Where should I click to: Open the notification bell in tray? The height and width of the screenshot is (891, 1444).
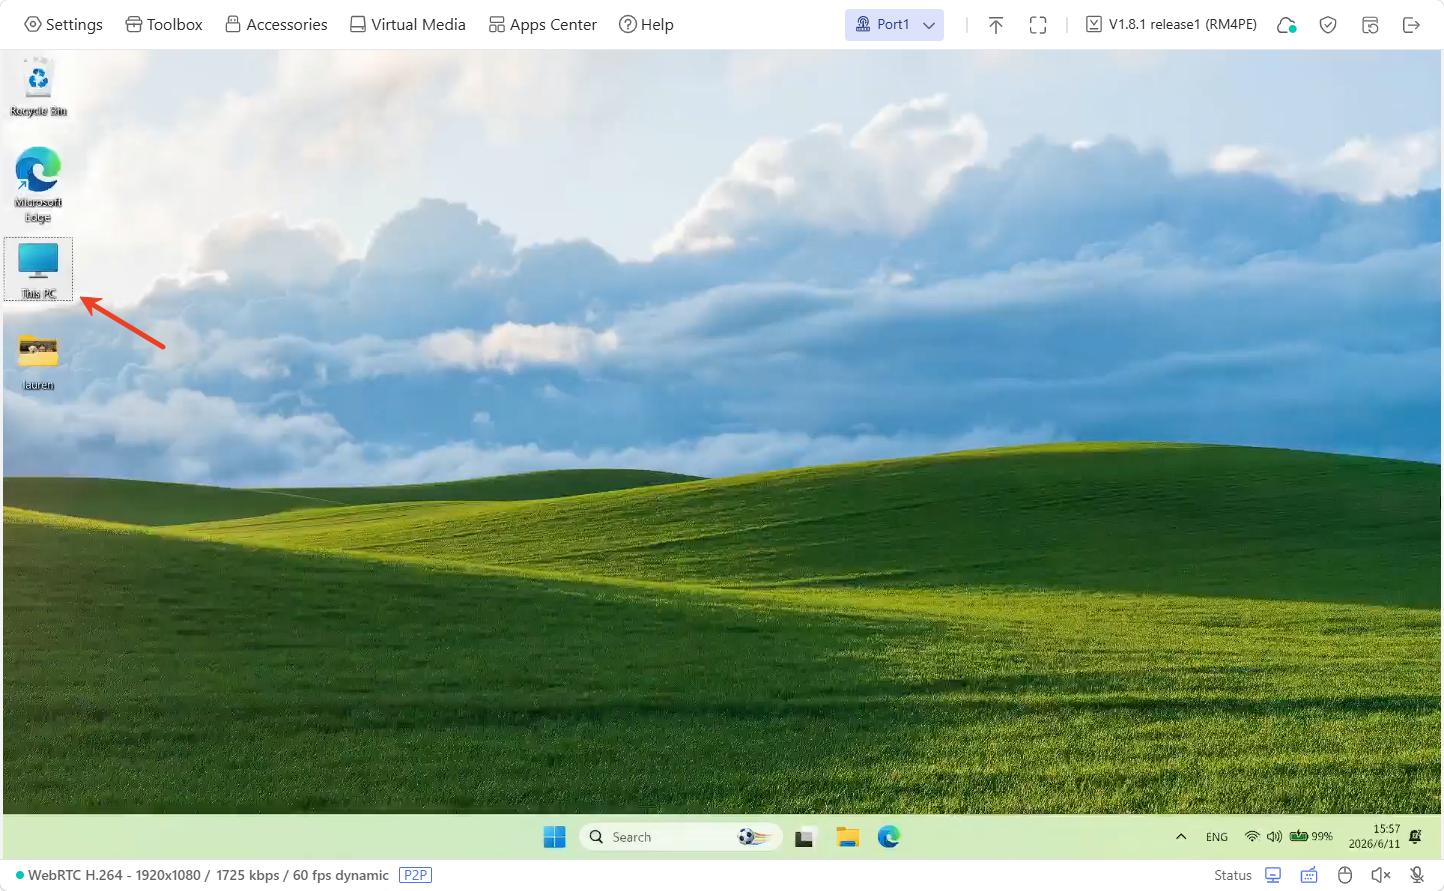tap(1415, 836)
